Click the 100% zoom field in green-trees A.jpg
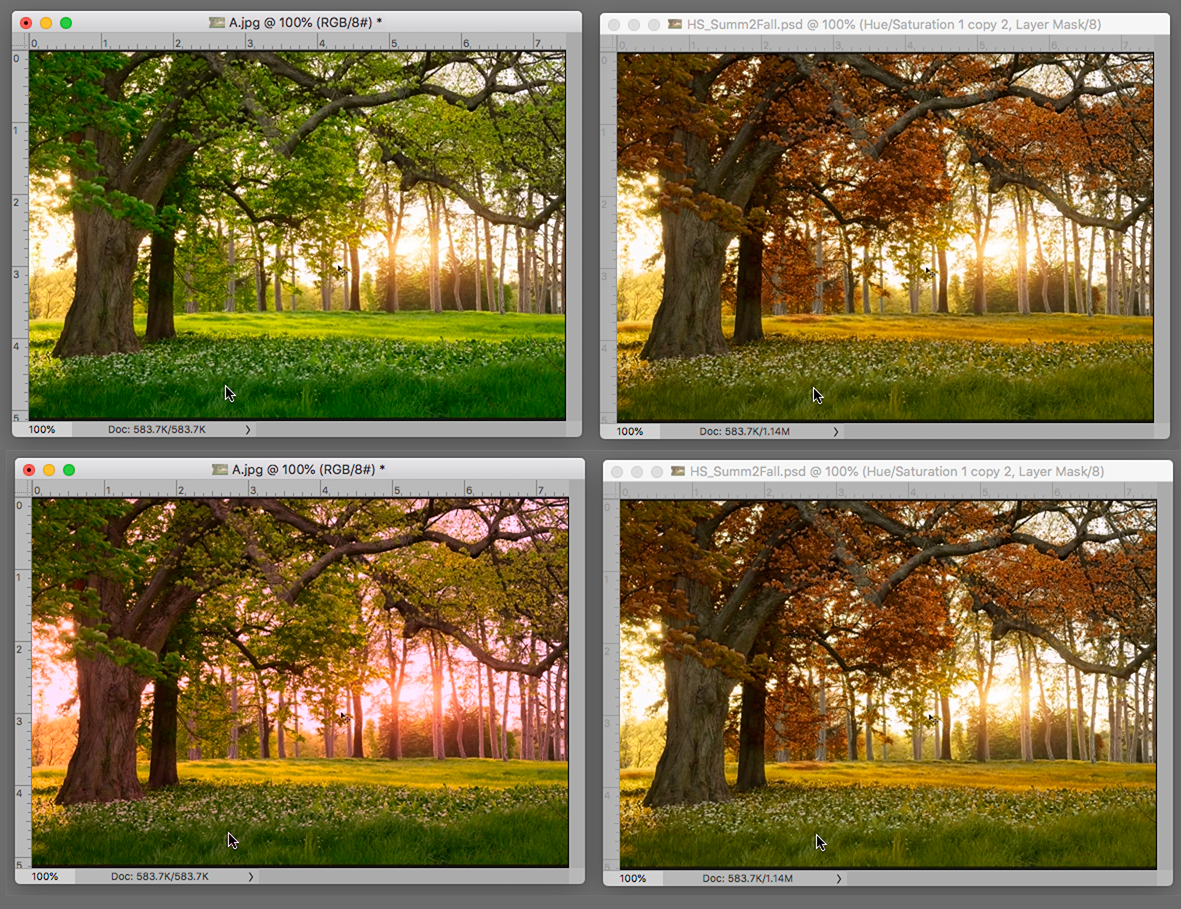This screenshot has width=1181, height=909. (x=42, y=429)
